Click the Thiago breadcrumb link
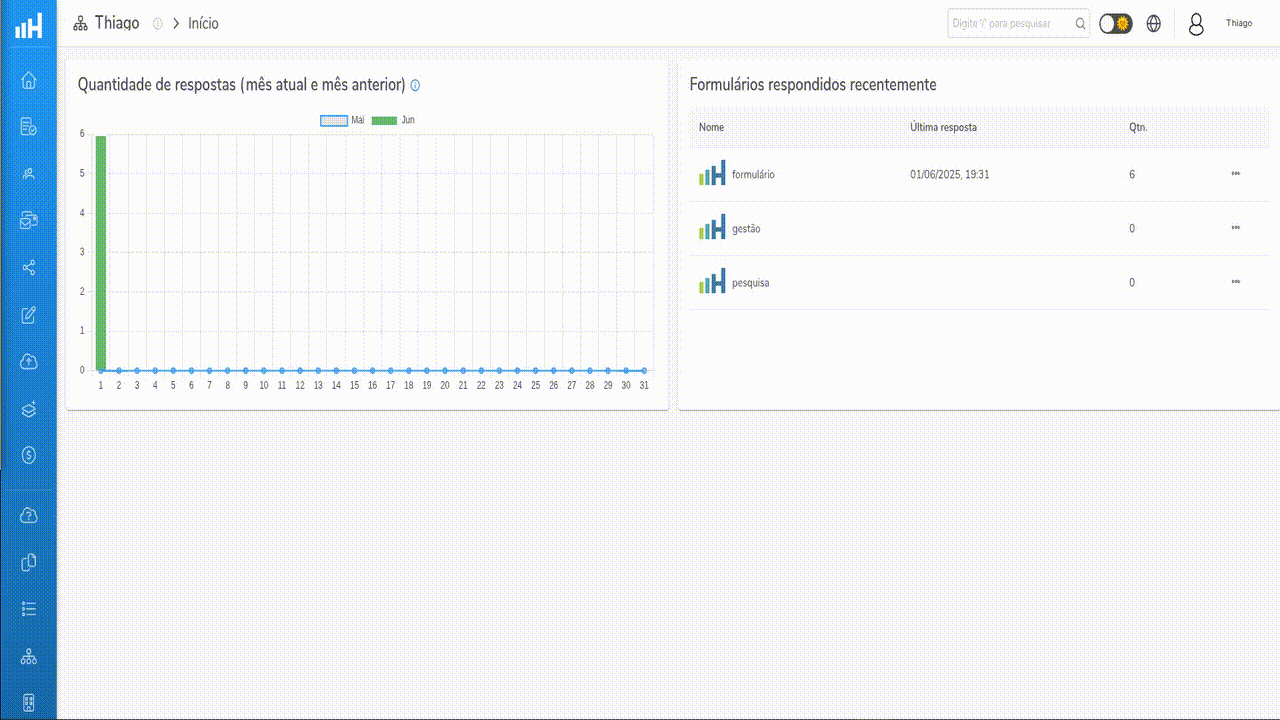This screenshot has height=720, width=1280. [x=117, y=23]
